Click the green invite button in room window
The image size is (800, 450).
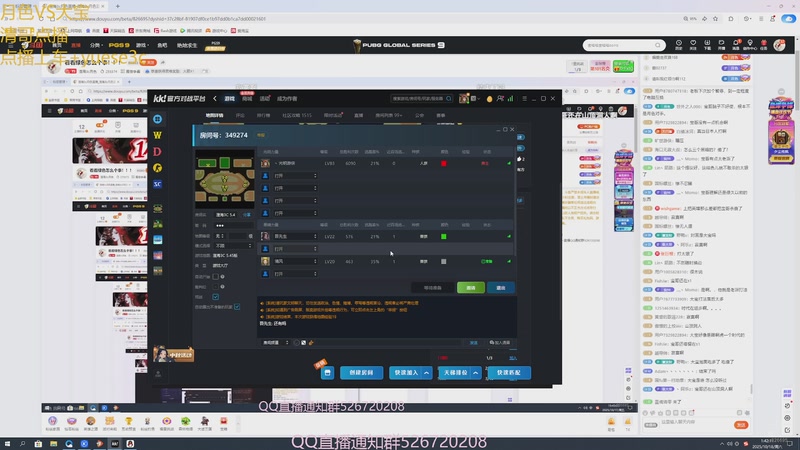point(471,288)
